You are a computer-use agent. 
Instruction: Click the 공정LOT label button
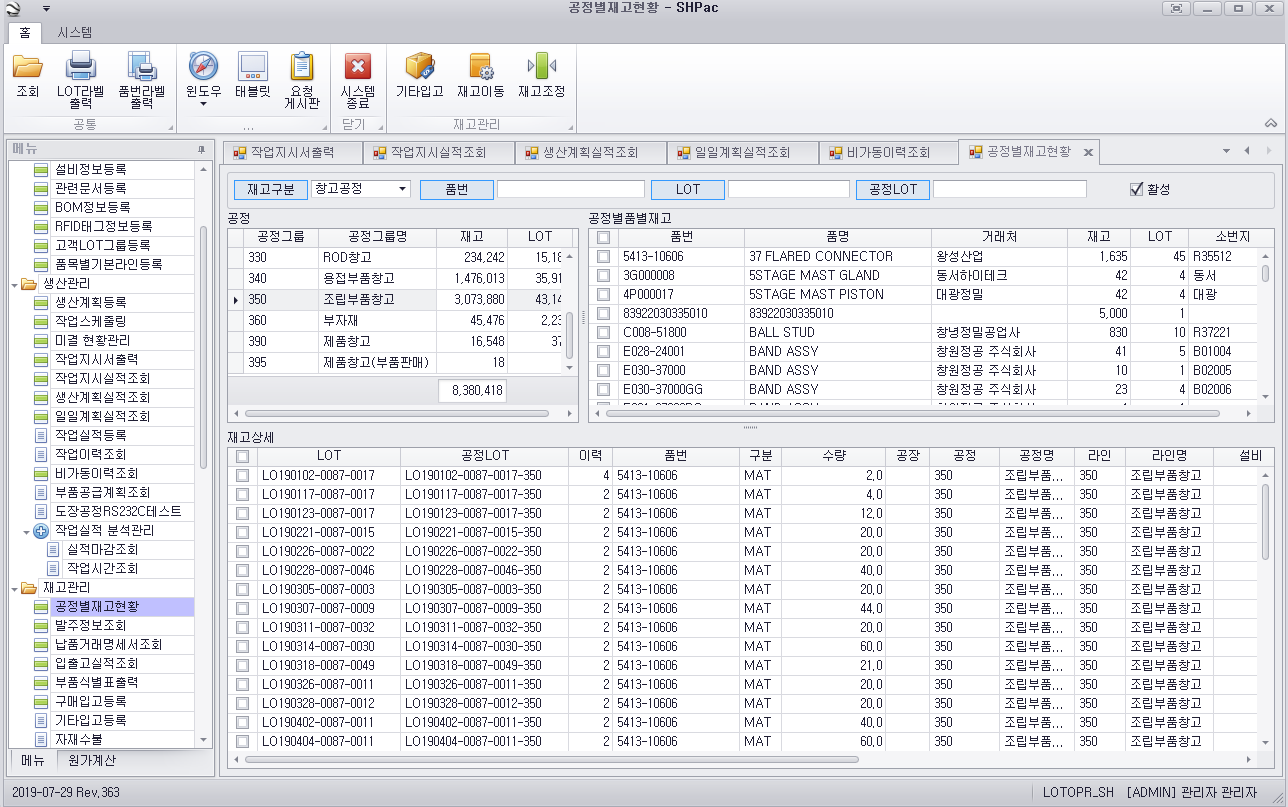[893, 189]
